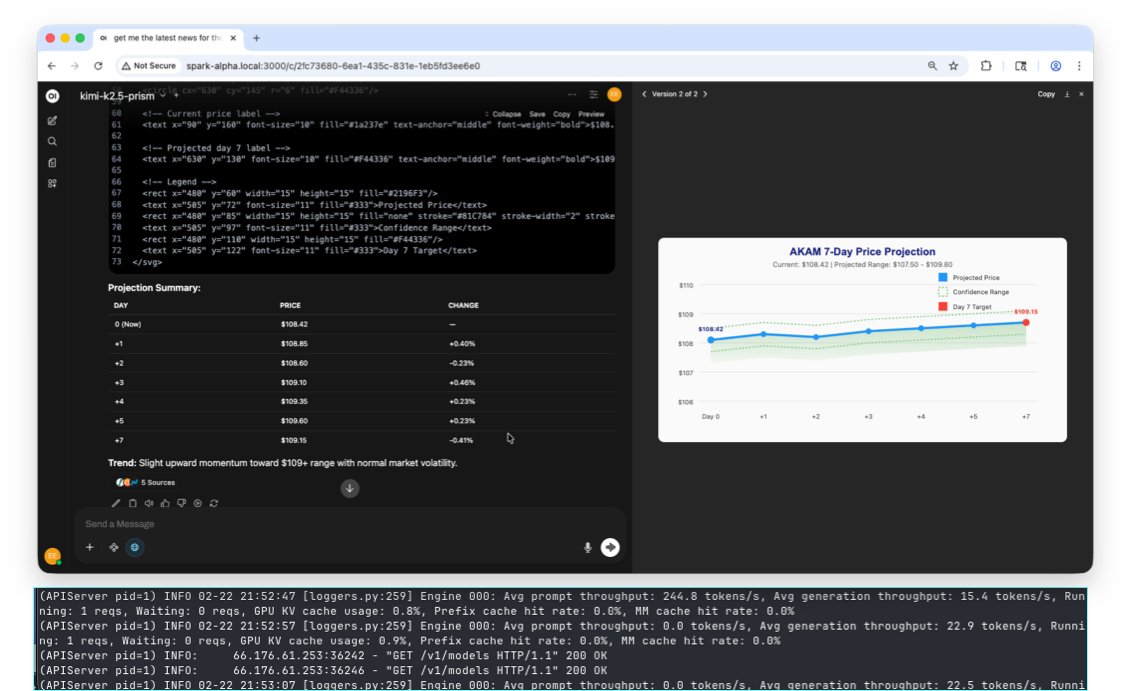1131x691 pixels.
Task: Open the browser three-dot menu
Action: pyautogui.click(x=1079, y=66)
